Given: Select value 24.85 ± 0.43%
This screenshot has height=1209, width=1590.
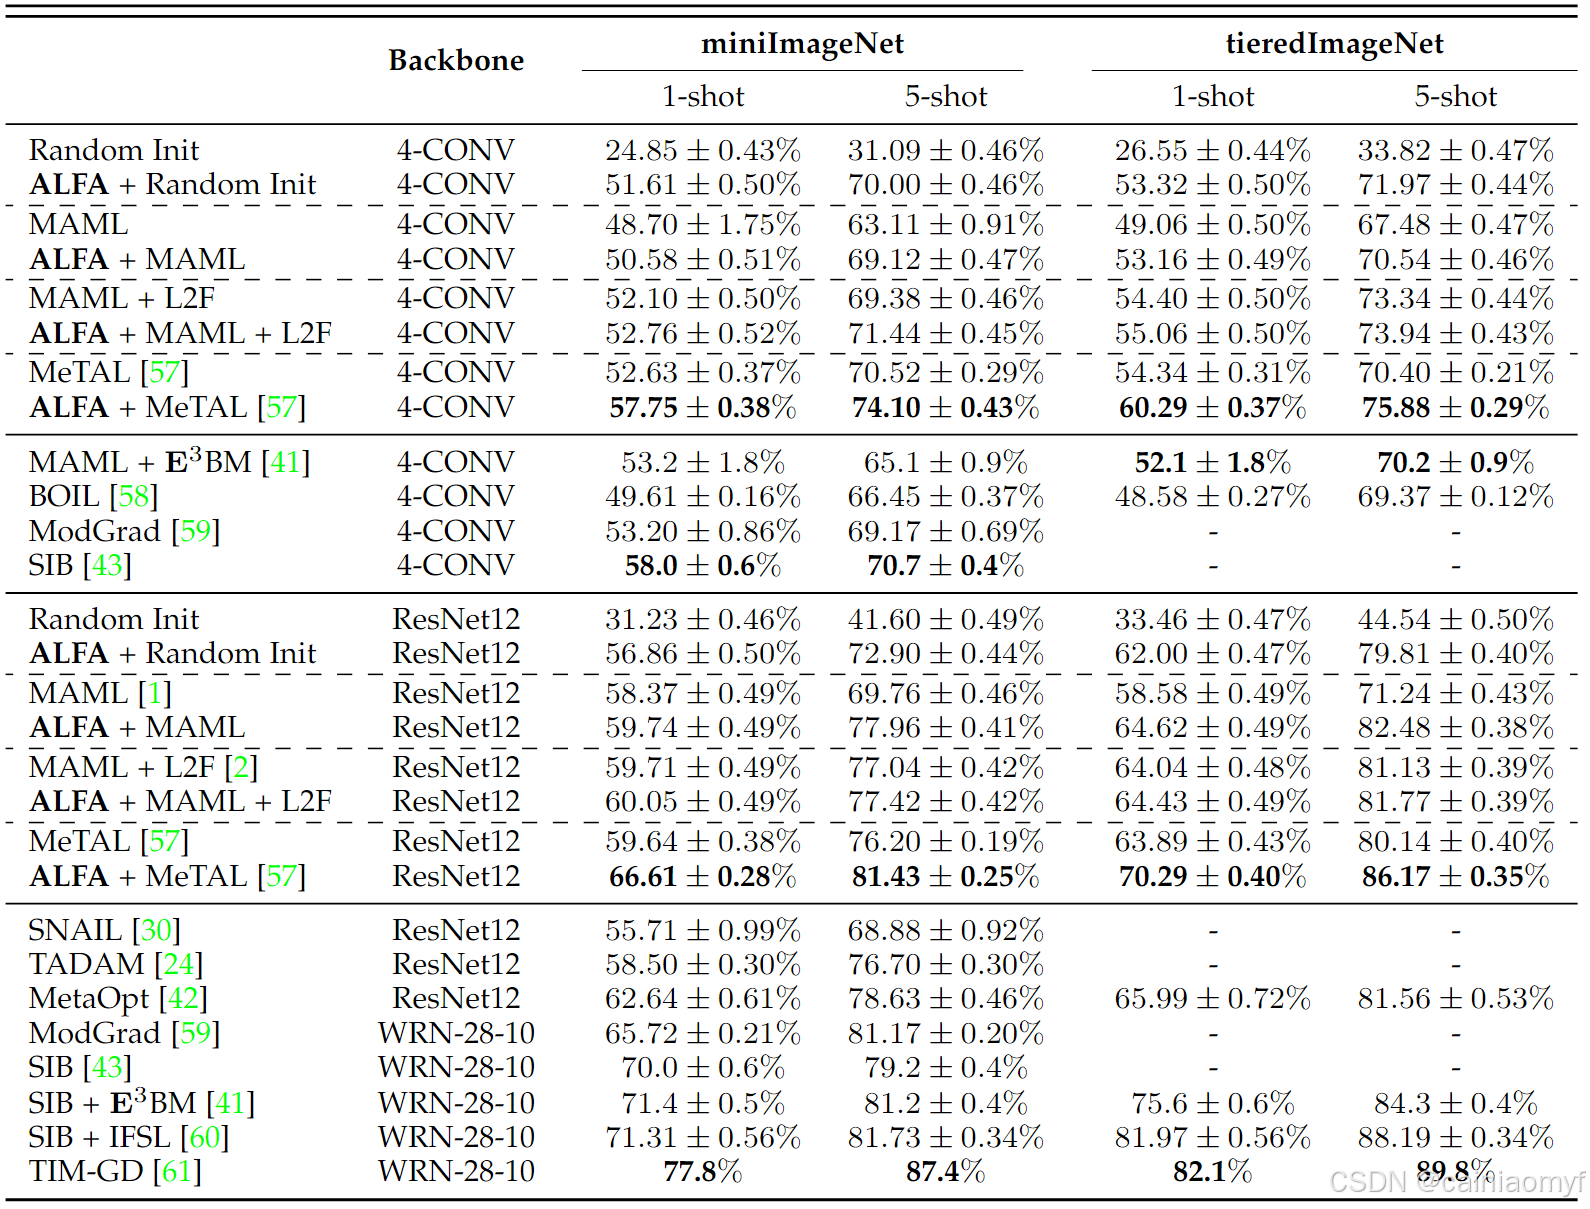Looking at the screenshot, I should click(x=703, y=150).
